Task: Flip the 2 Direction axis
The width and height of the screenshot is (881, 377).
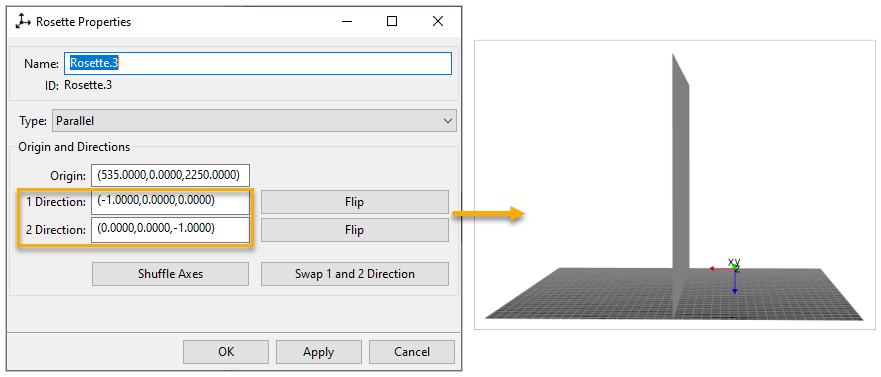Action: (355, 230)
